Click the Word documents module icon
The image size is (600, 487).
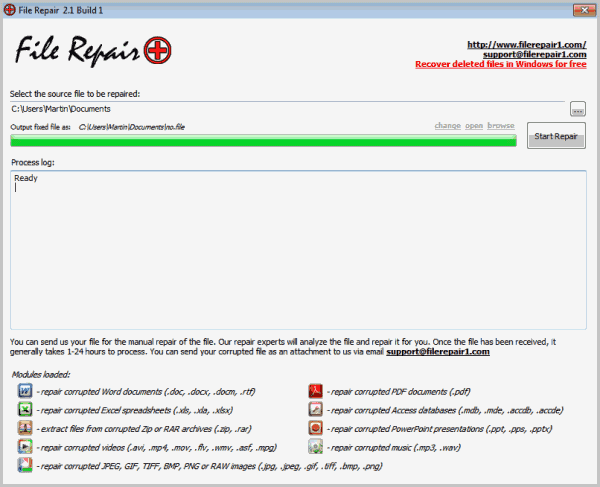25,391
